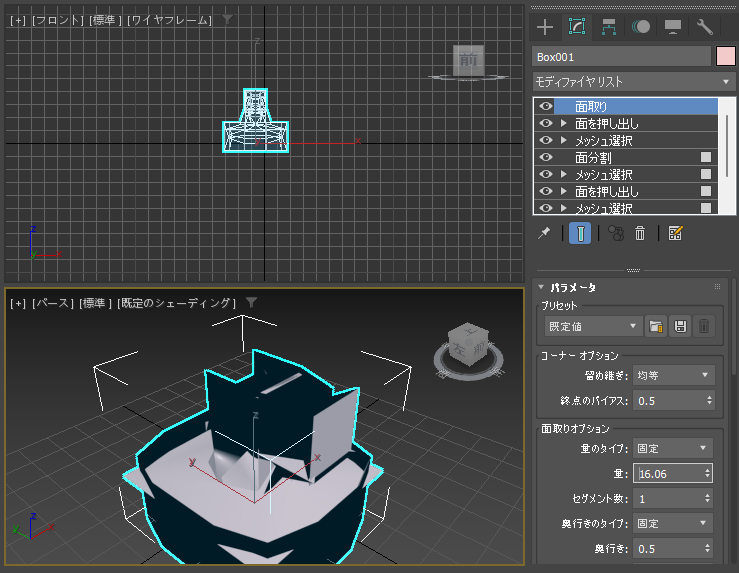Screen dimensions: 739x573
Task: Open the プリセット 既定値 dropdown
Action: (593, 326)
